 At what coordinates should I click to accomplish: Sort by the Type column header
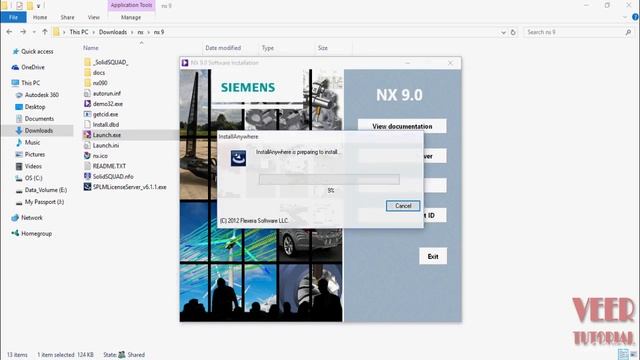point(268,48)
